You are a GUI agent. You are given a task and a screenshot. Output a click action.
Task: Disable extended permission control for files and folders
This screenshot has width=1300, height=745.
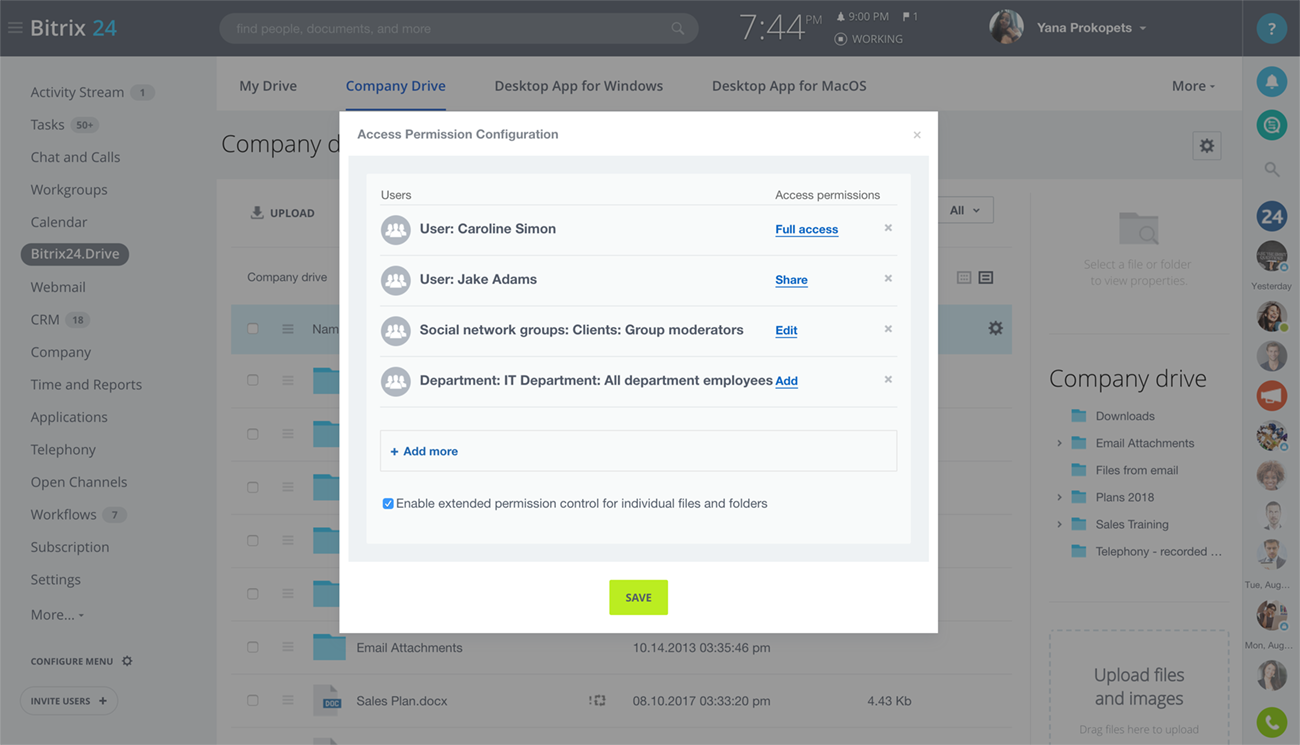[x=388, y=503]
